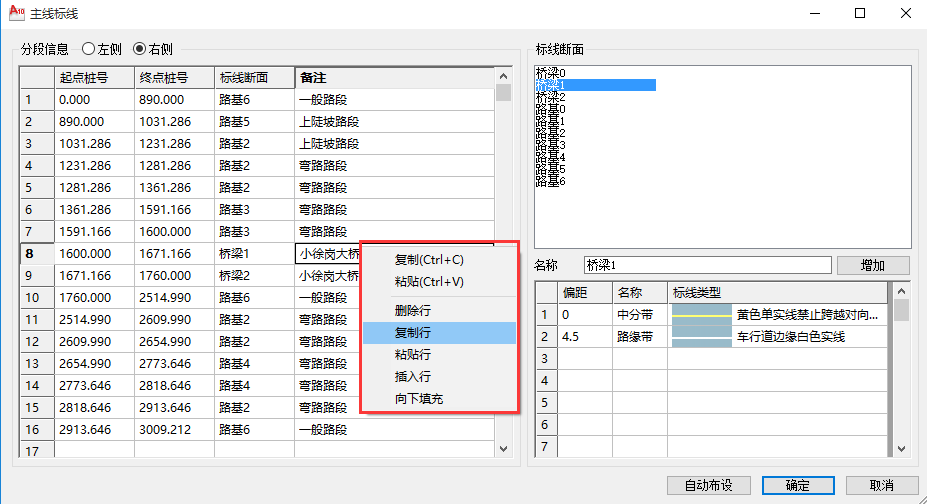927x504 pixels.
Task: Click the white line swatch for 路缘带
Action: 702,337
